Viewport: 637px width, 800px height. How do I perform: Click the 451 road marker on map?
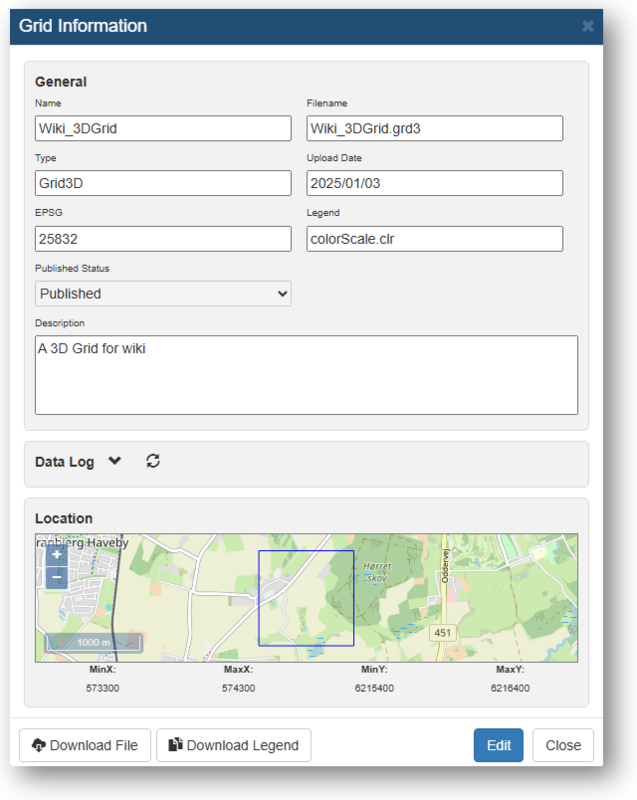point(442,633)
